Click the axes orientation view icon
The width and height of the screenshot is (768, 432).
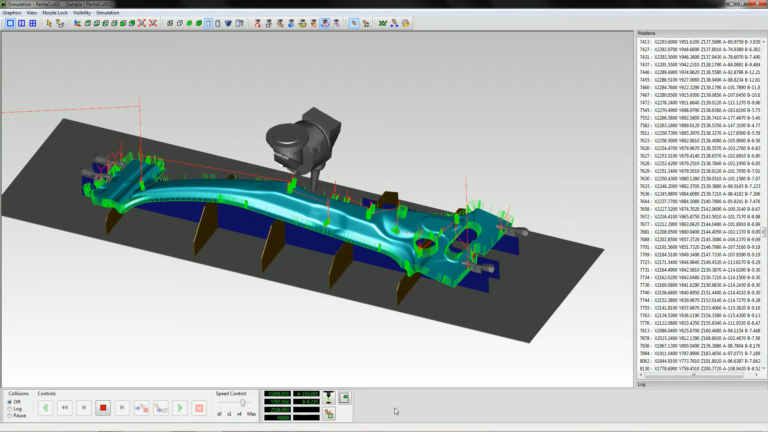point(77,23)
